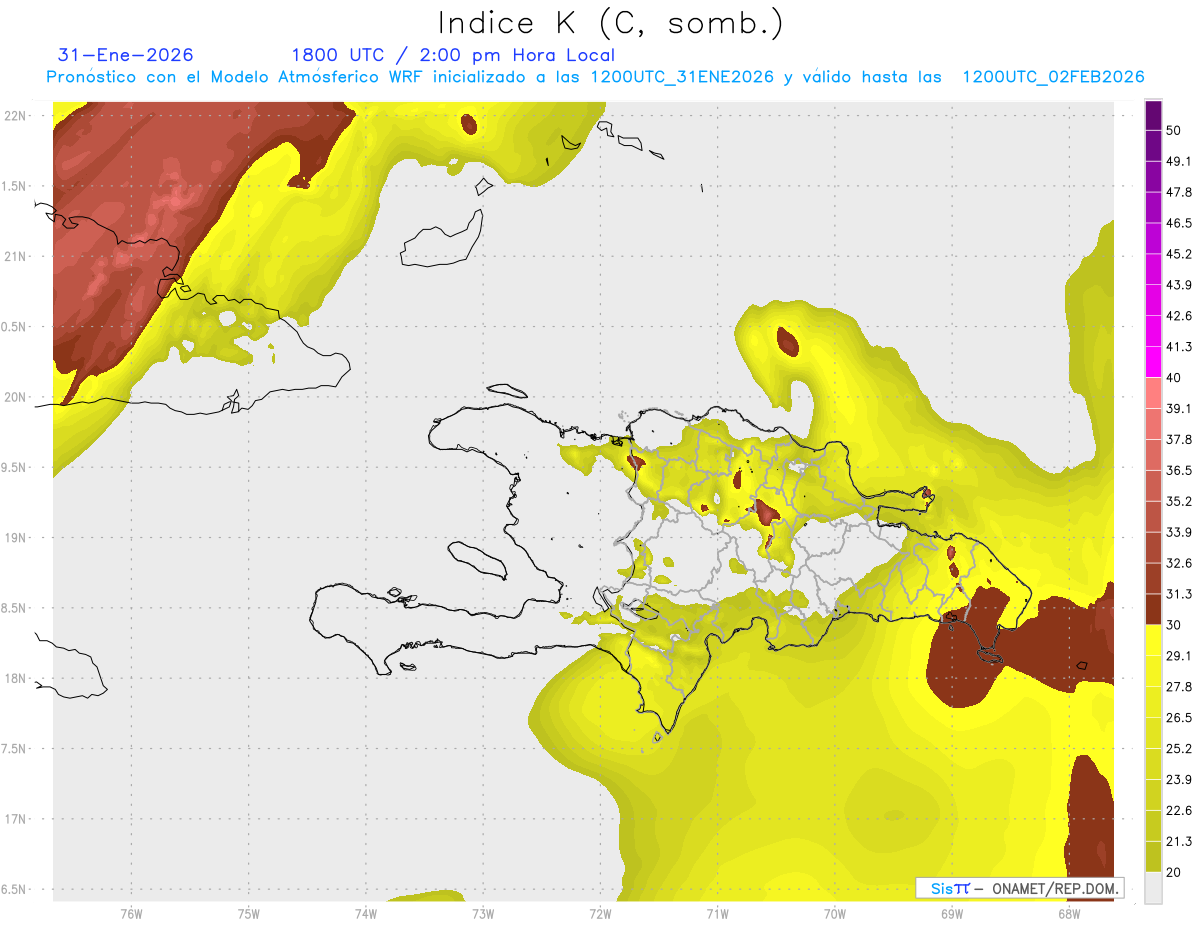
Task: Select the magenta swatch between 41.3 and 42.6
Action: (1153, 331)
